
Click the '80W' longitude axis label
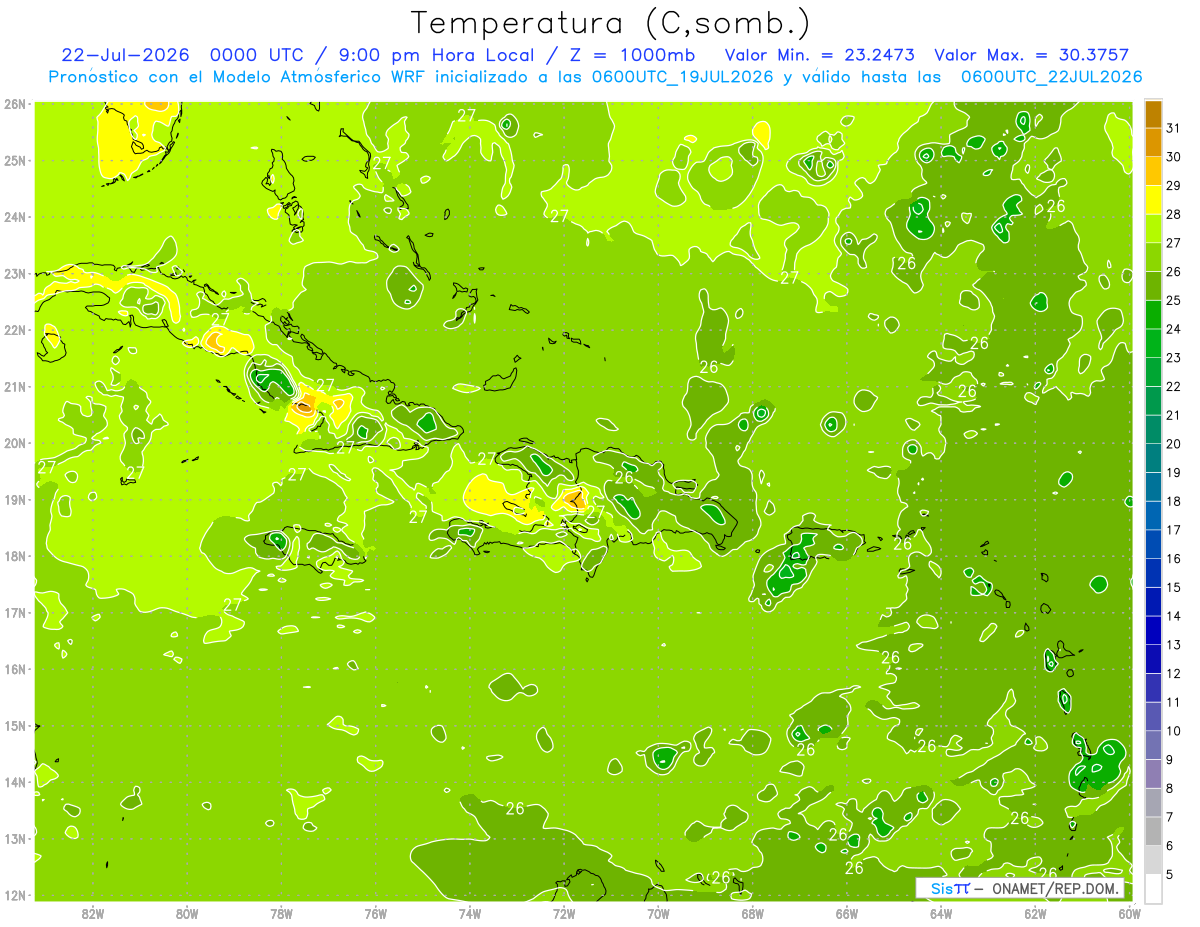tap(187, 914)
